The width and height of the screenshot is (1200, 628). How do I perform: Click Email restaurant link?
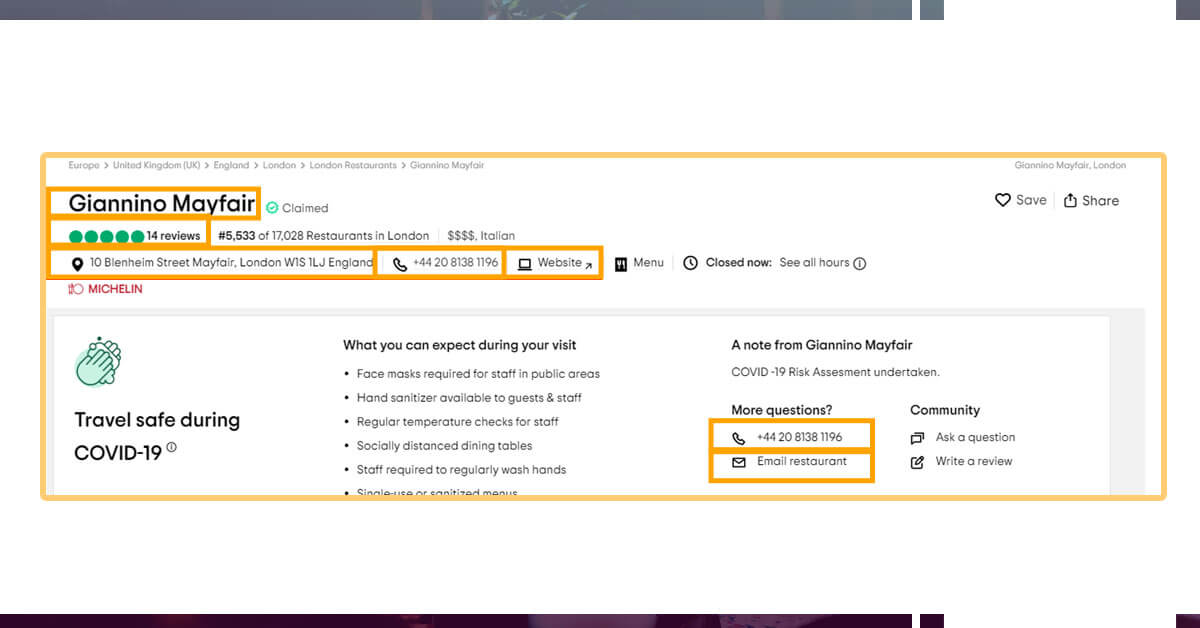pos(801,461)
